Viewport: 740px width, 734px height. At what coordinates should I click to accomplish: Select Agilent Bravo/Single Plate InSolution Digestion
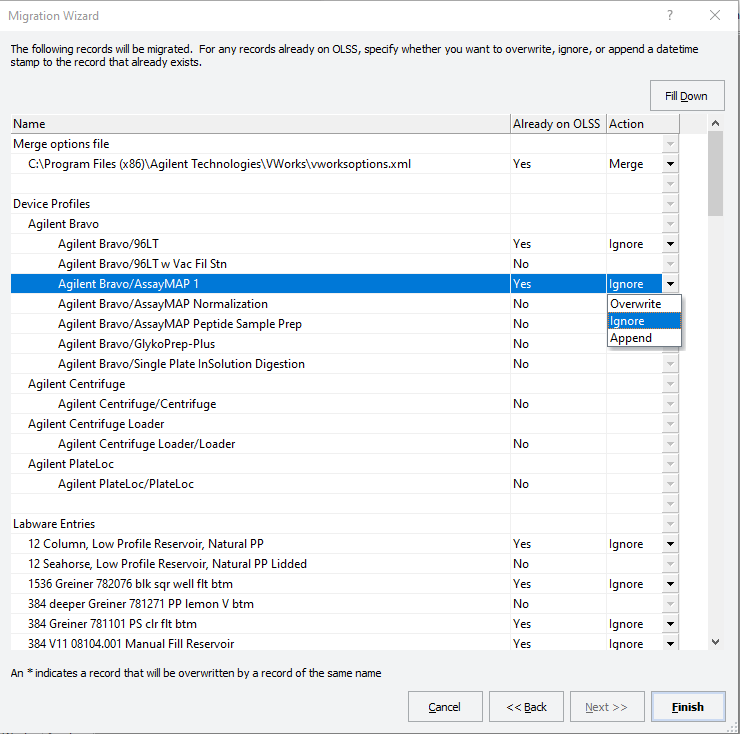point(345,363)
